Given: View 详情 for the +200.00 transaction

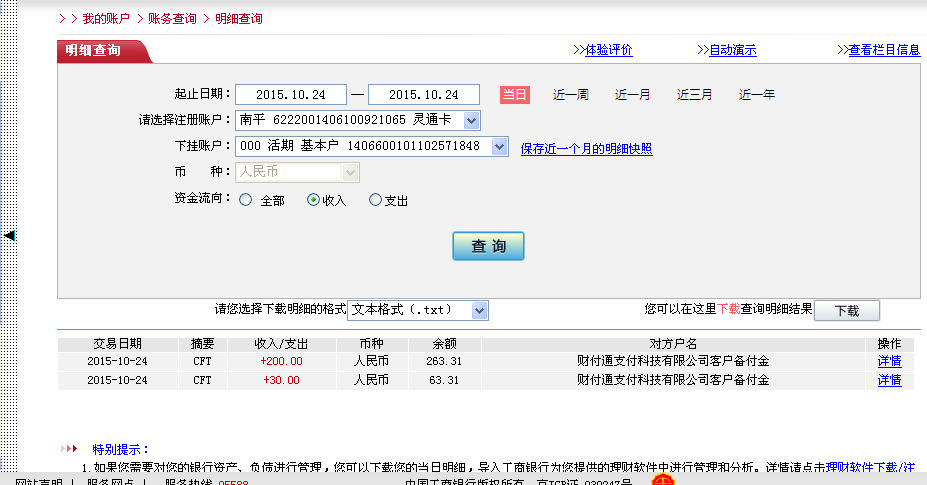Looking at the screenshot, I should point(889,361).
